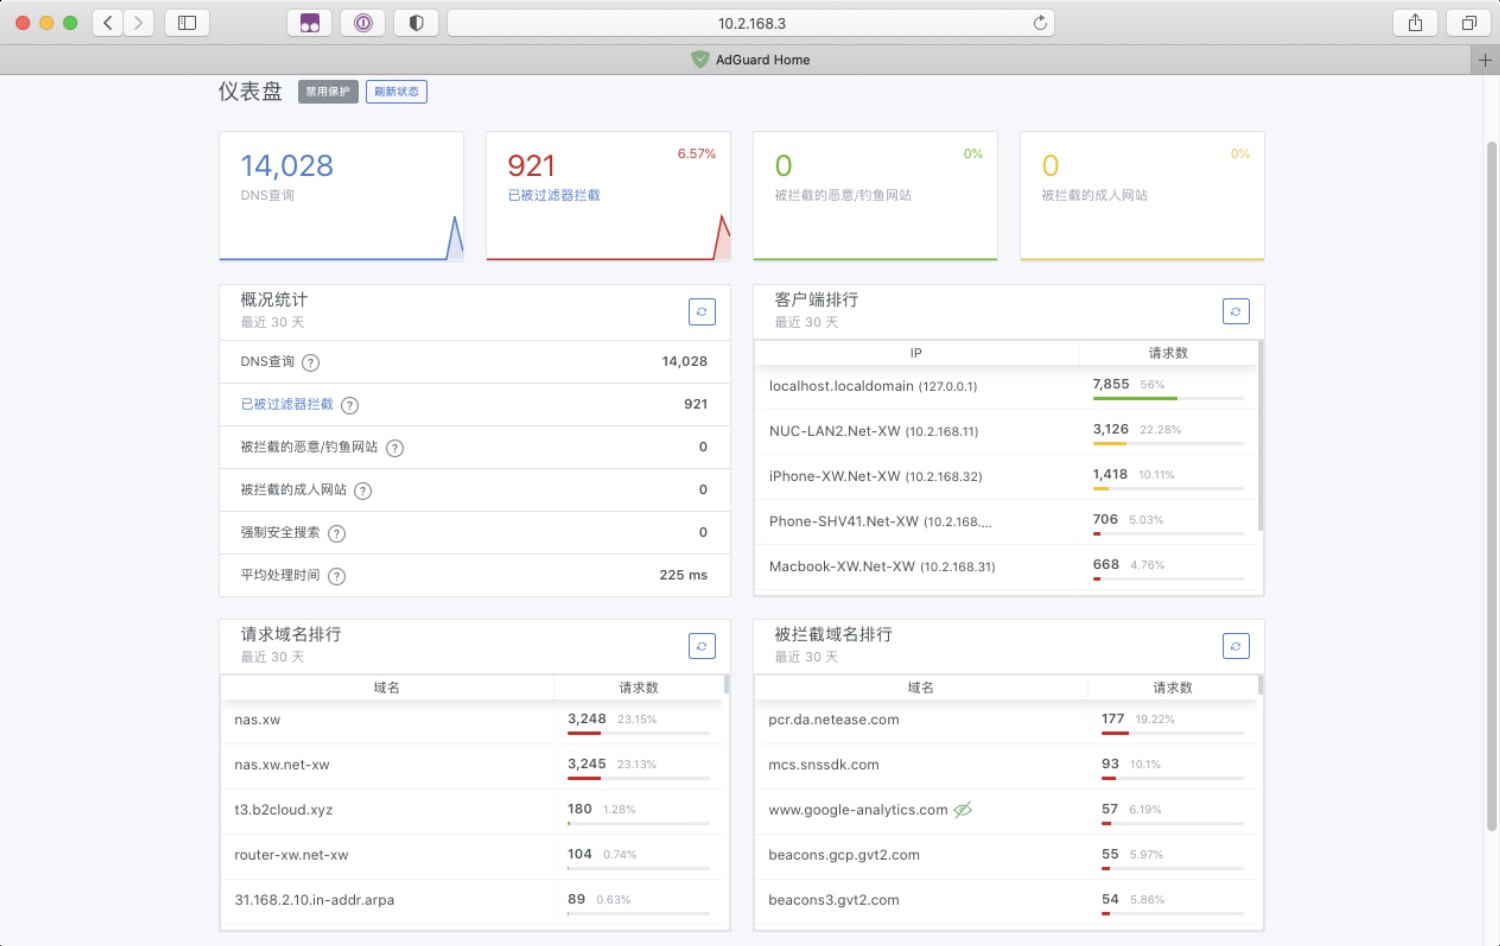Show the Safari sidebar panel
Image resolution: width=1500 pixels, height=946 pixels.
(187, 22)
